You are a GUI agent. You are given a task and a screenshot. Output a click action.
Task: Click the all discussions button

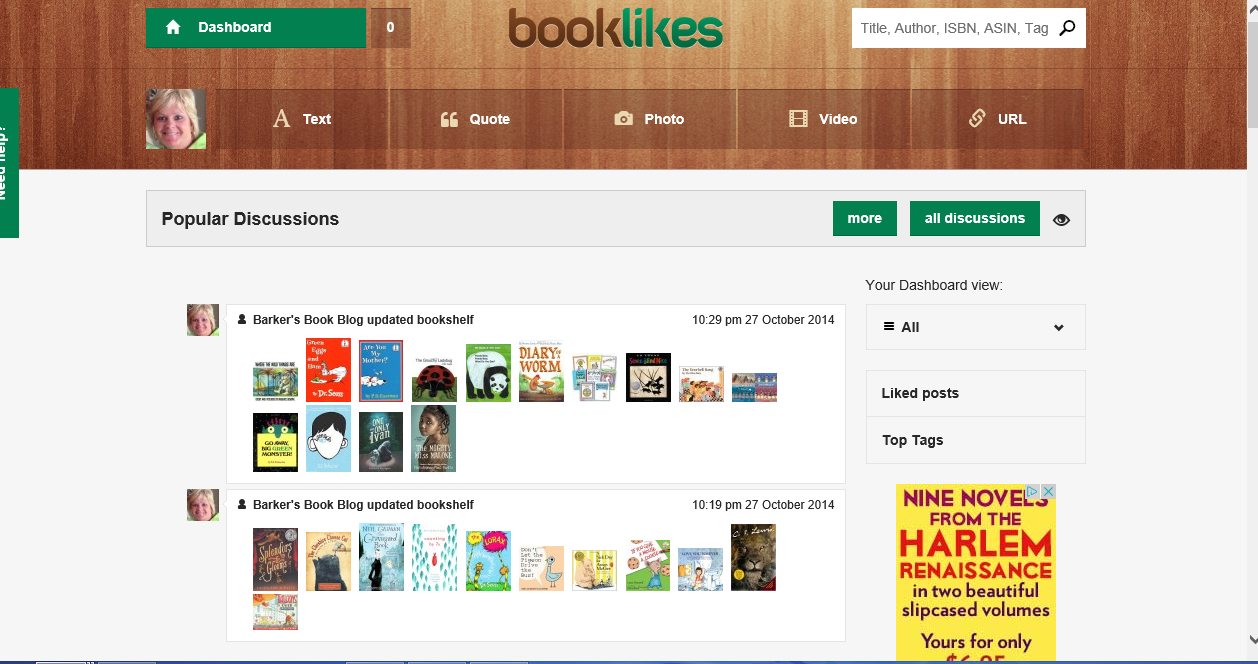[974, 218]
